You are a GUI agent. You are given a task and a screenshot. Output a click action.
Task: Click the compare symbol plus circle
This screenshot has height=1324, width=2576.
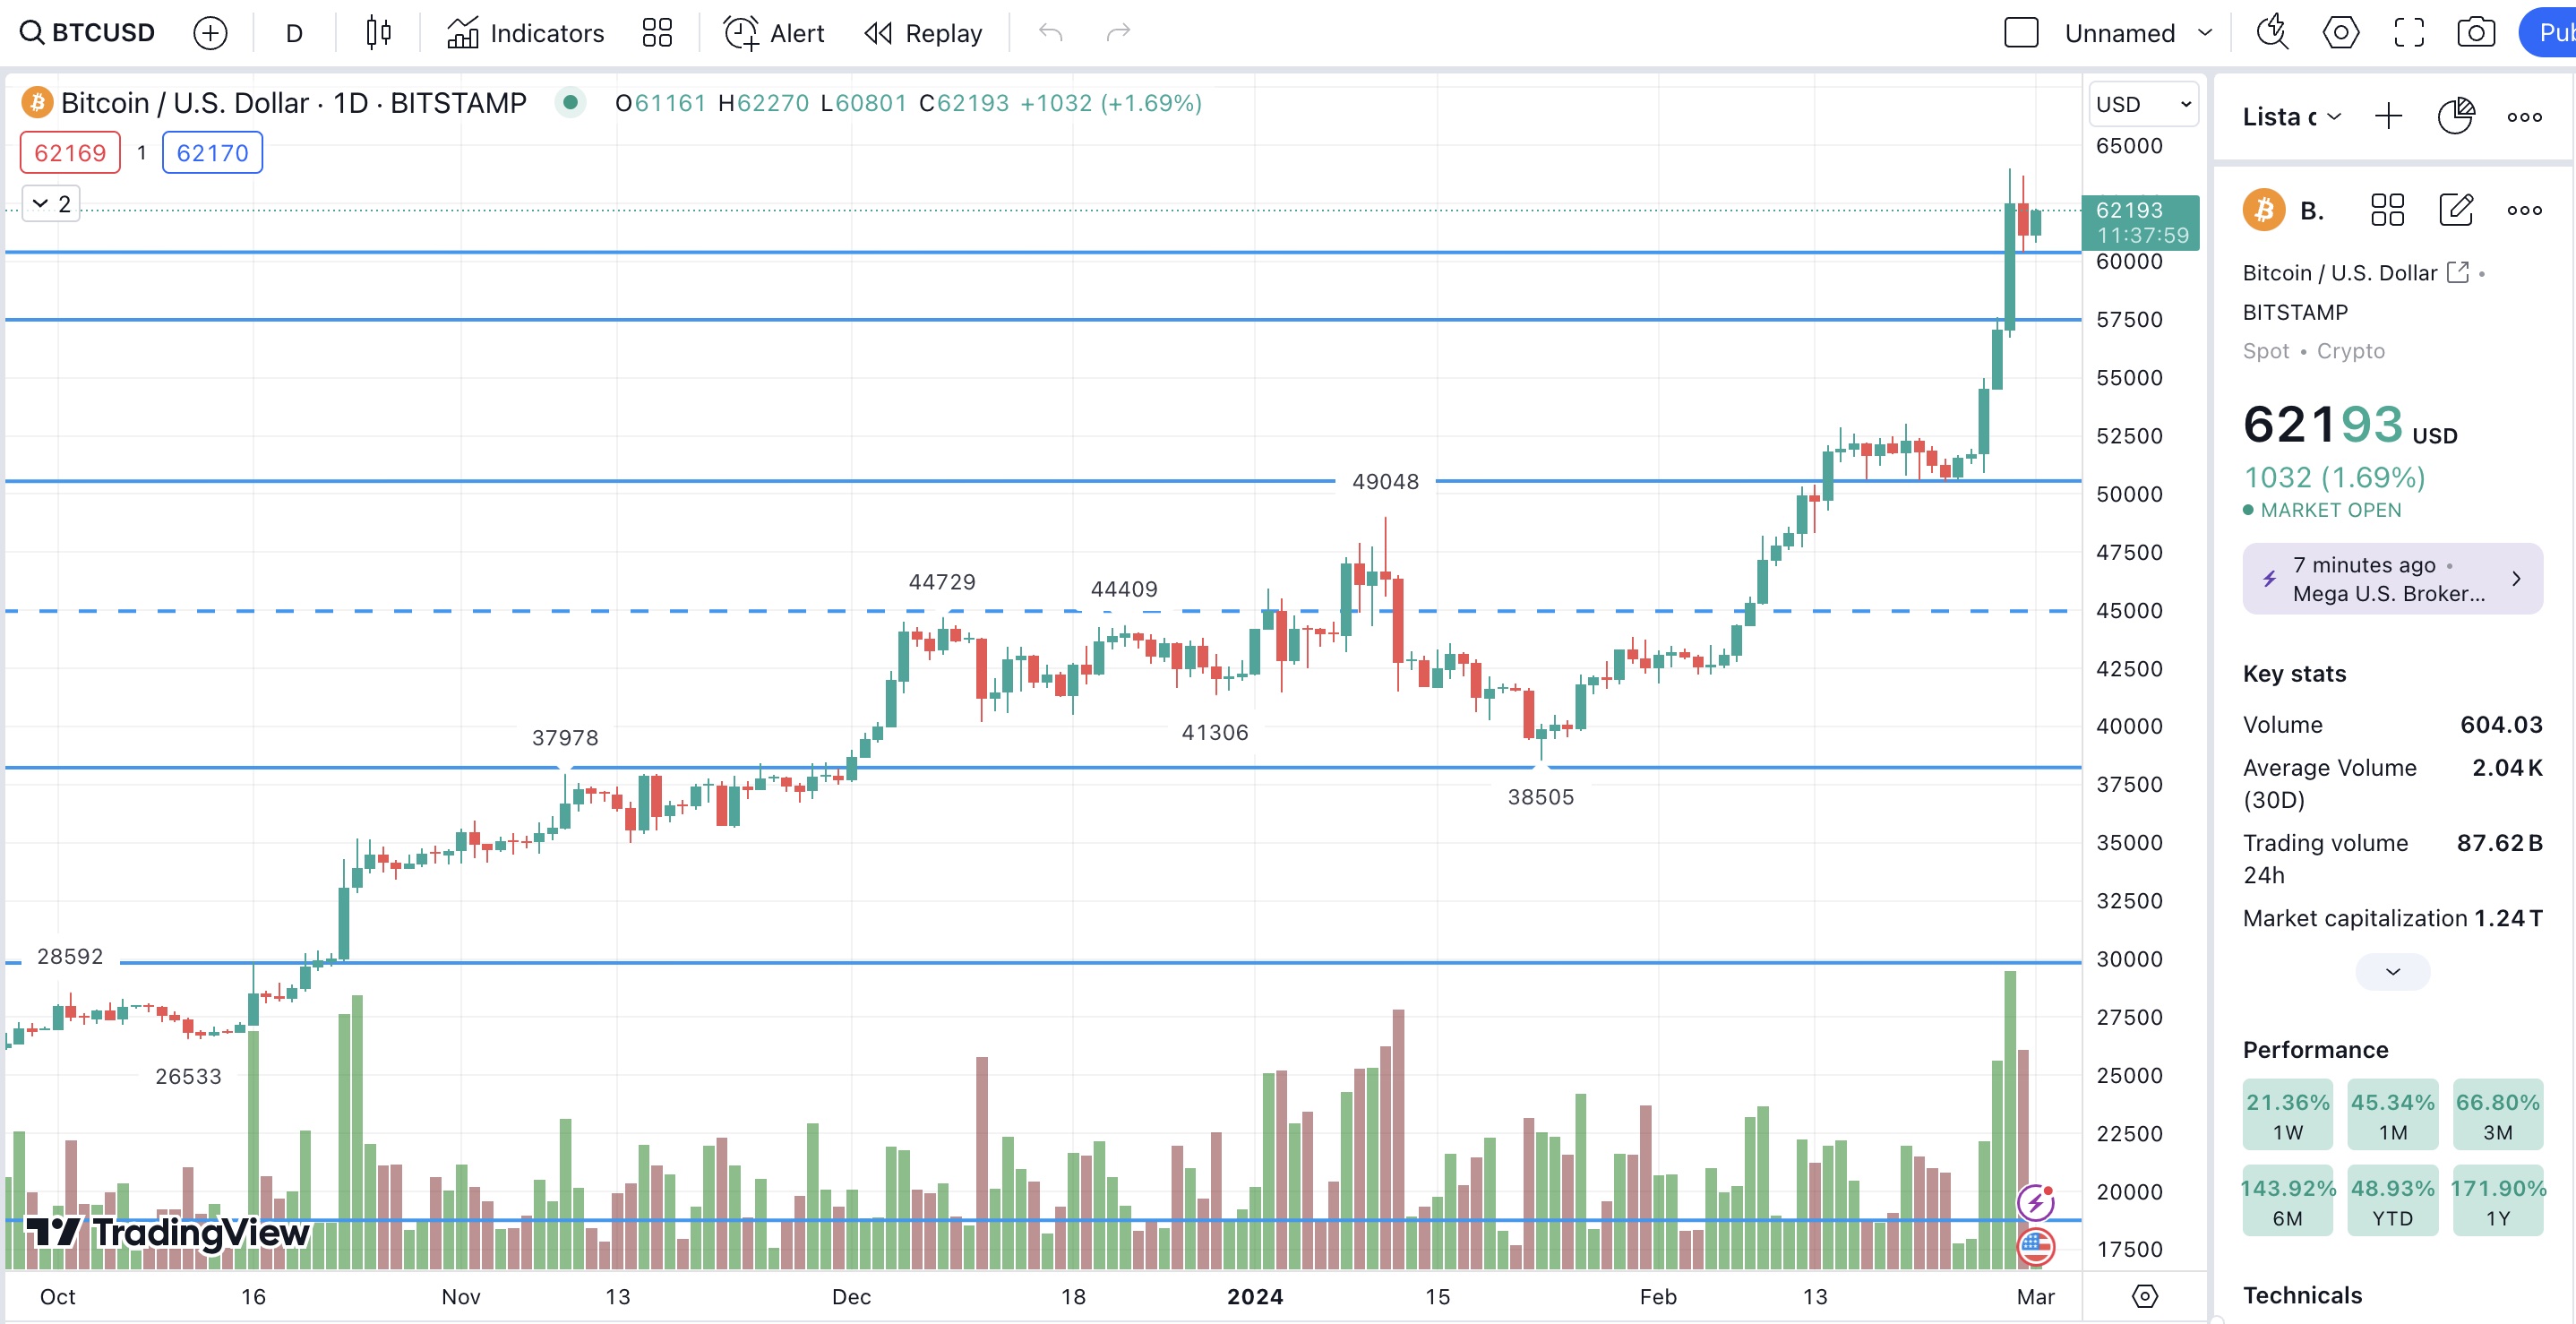(x=210, y=33)
